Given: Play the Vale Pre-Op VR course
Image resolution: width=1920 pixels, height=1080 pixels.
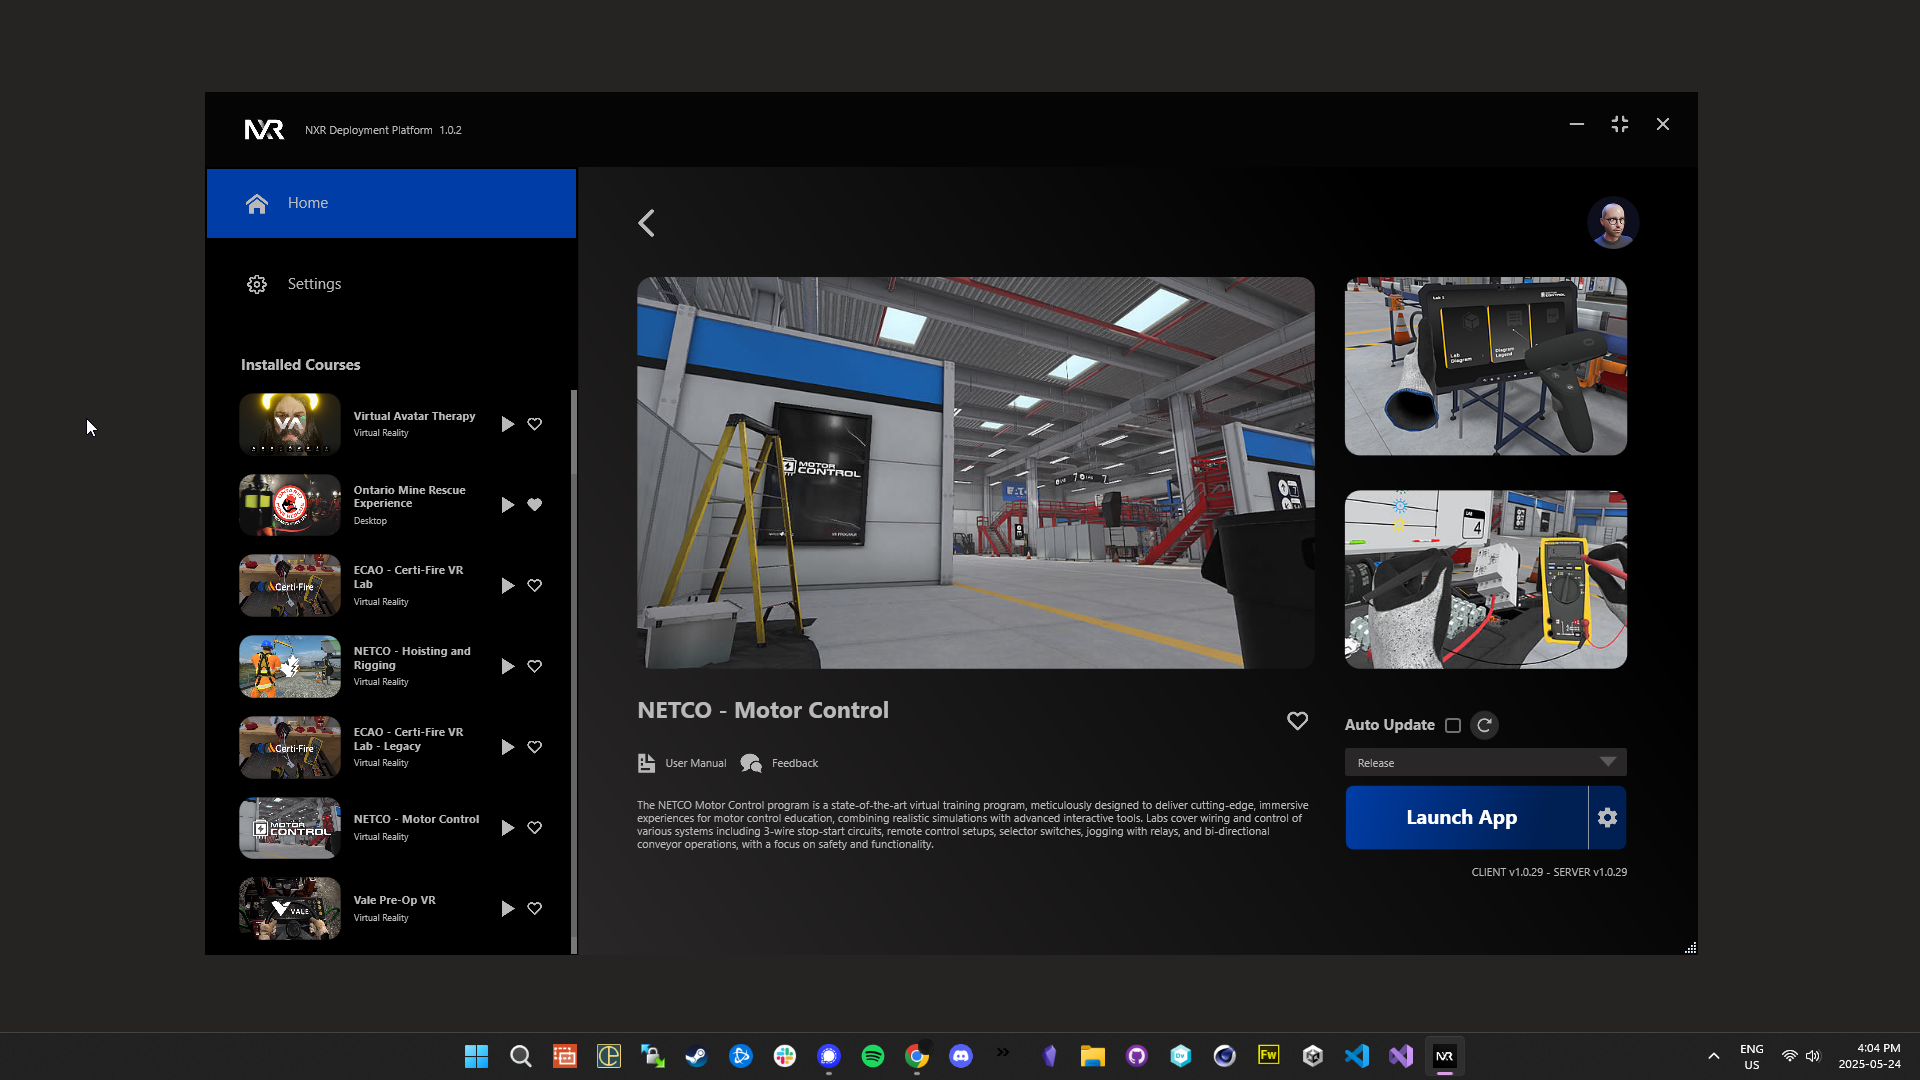Looking at the screenshot, I should [507, 908].
